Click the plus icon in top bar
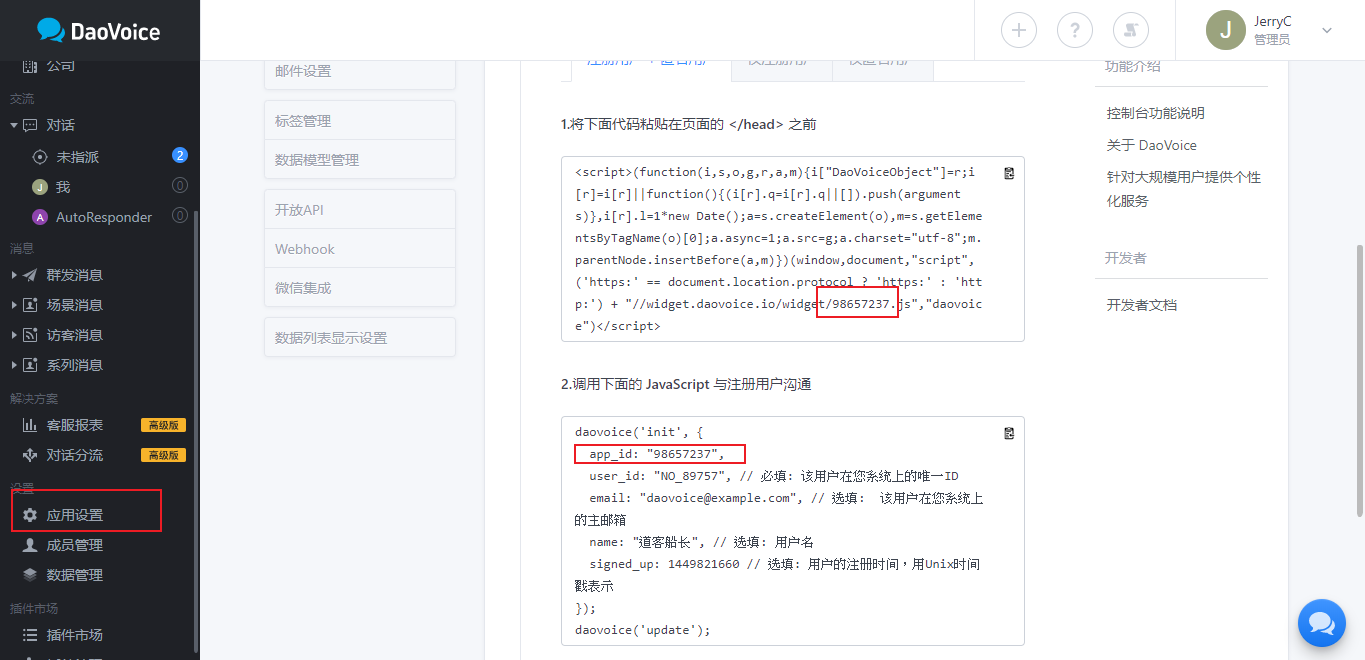Viewport: 1365px width, 660px height. pos(1018,30)
